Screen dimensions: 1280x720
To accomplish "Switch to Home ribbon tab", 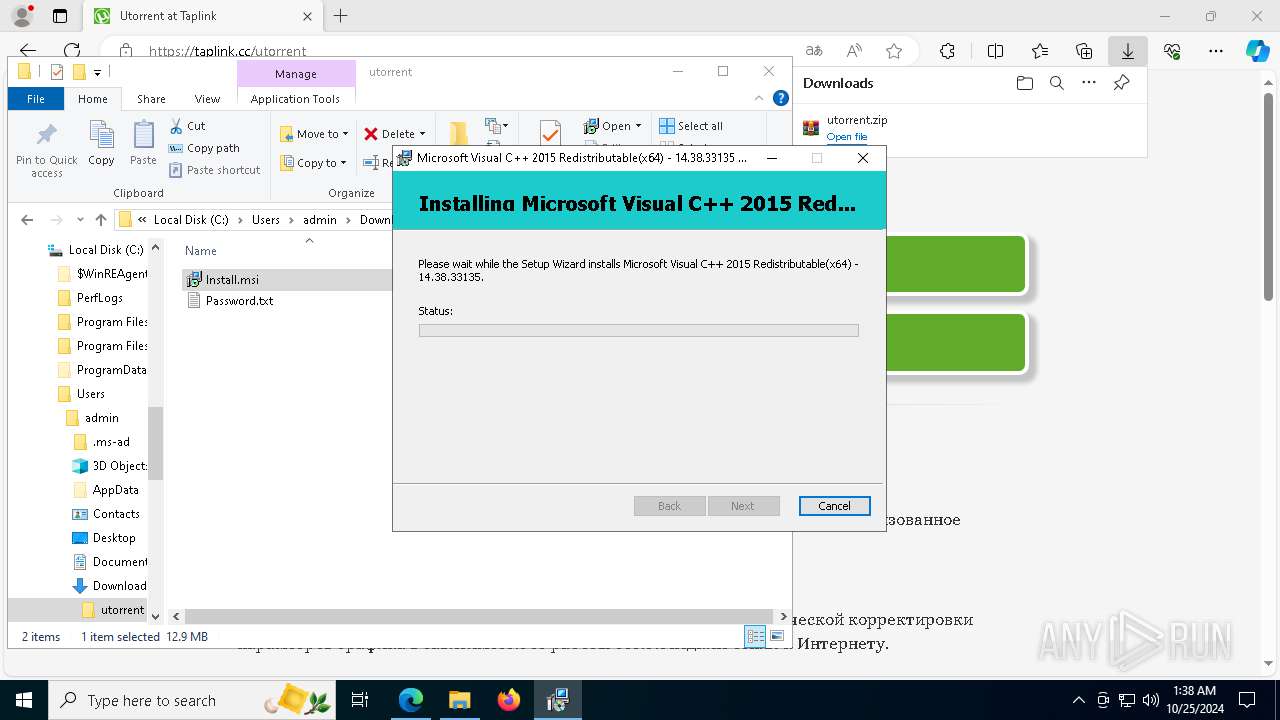I will (93, 99).
